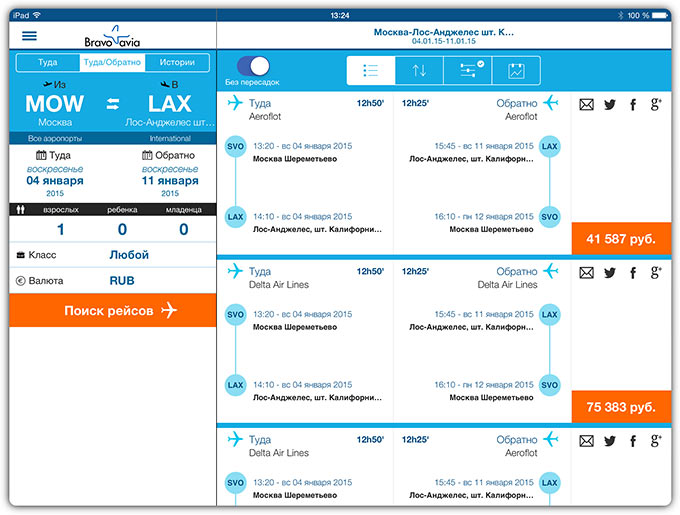Tap SVO arrival badge in second result return
Screen dimensions: 680x515
point(549,385)
